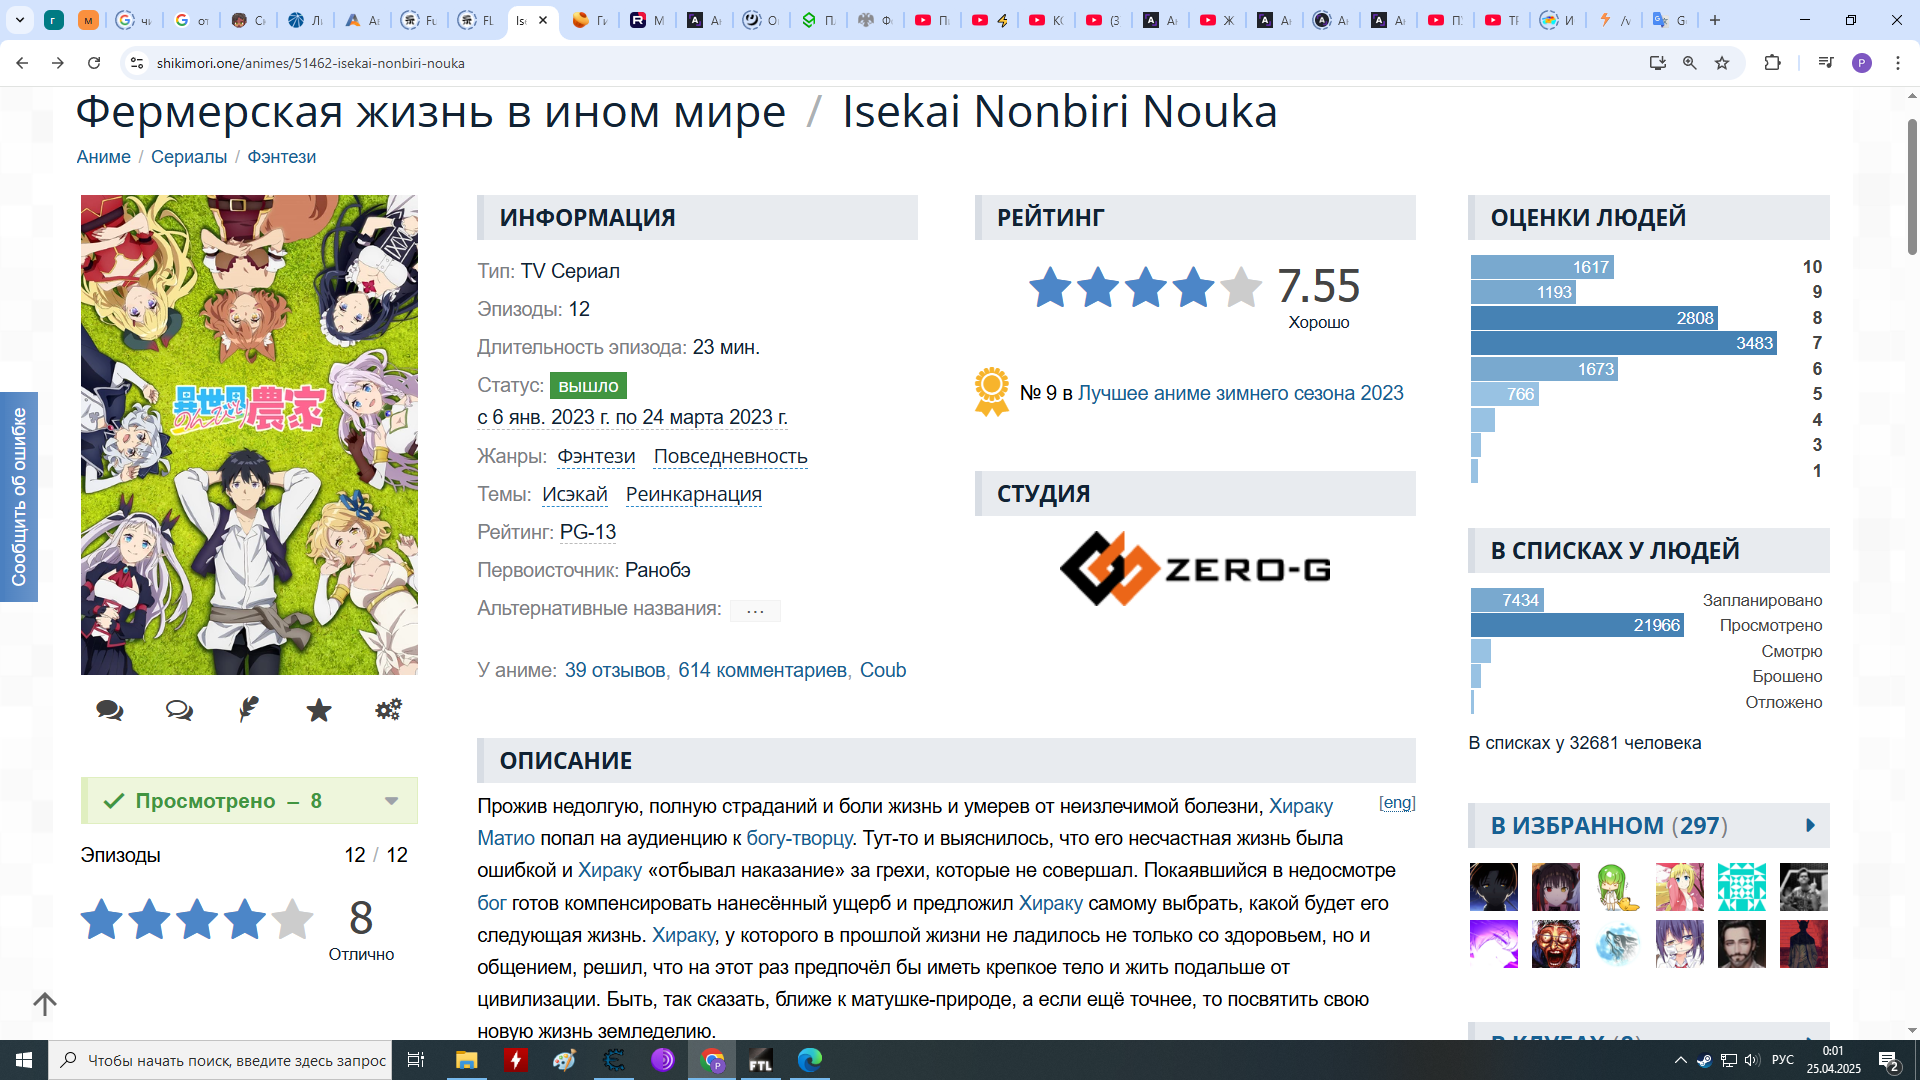
Task: Click the orange award ribbon icon
Action: click(992, 392)
